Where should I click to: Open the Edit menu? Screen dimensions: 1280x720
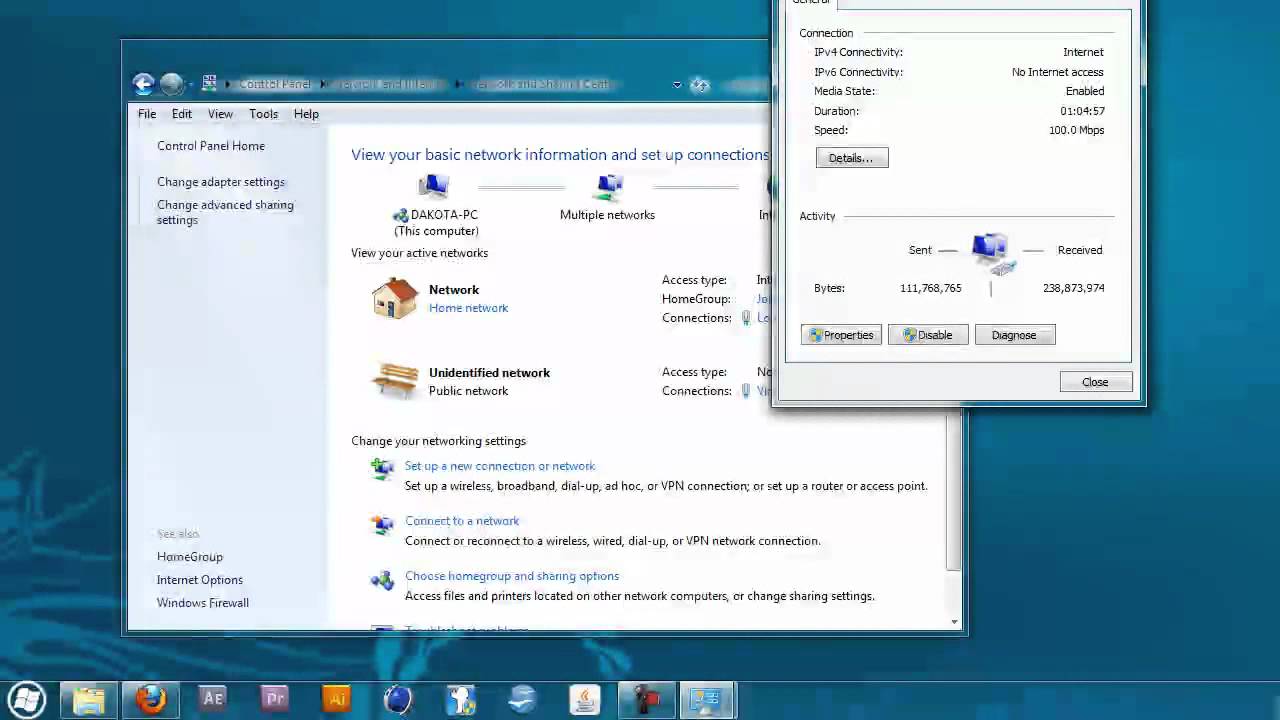pos(181,114)
